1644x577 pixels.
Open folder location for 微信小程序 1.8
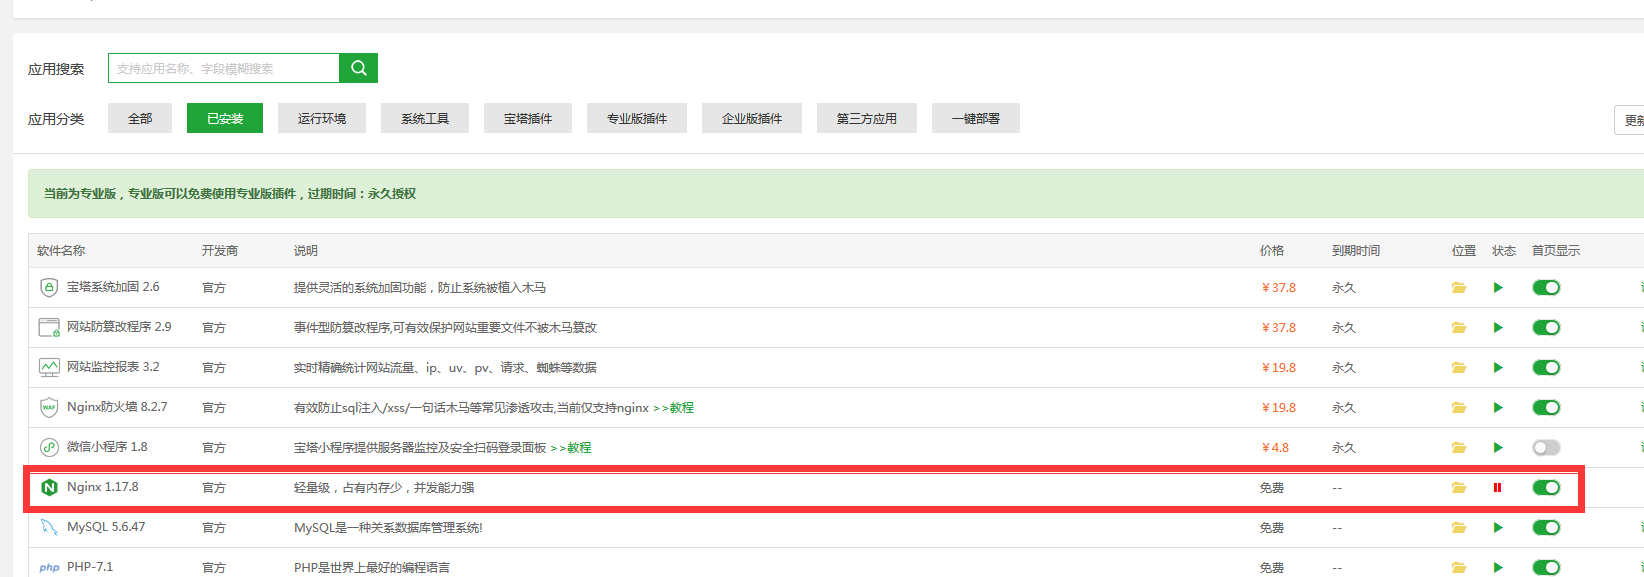click(1459, 448)
